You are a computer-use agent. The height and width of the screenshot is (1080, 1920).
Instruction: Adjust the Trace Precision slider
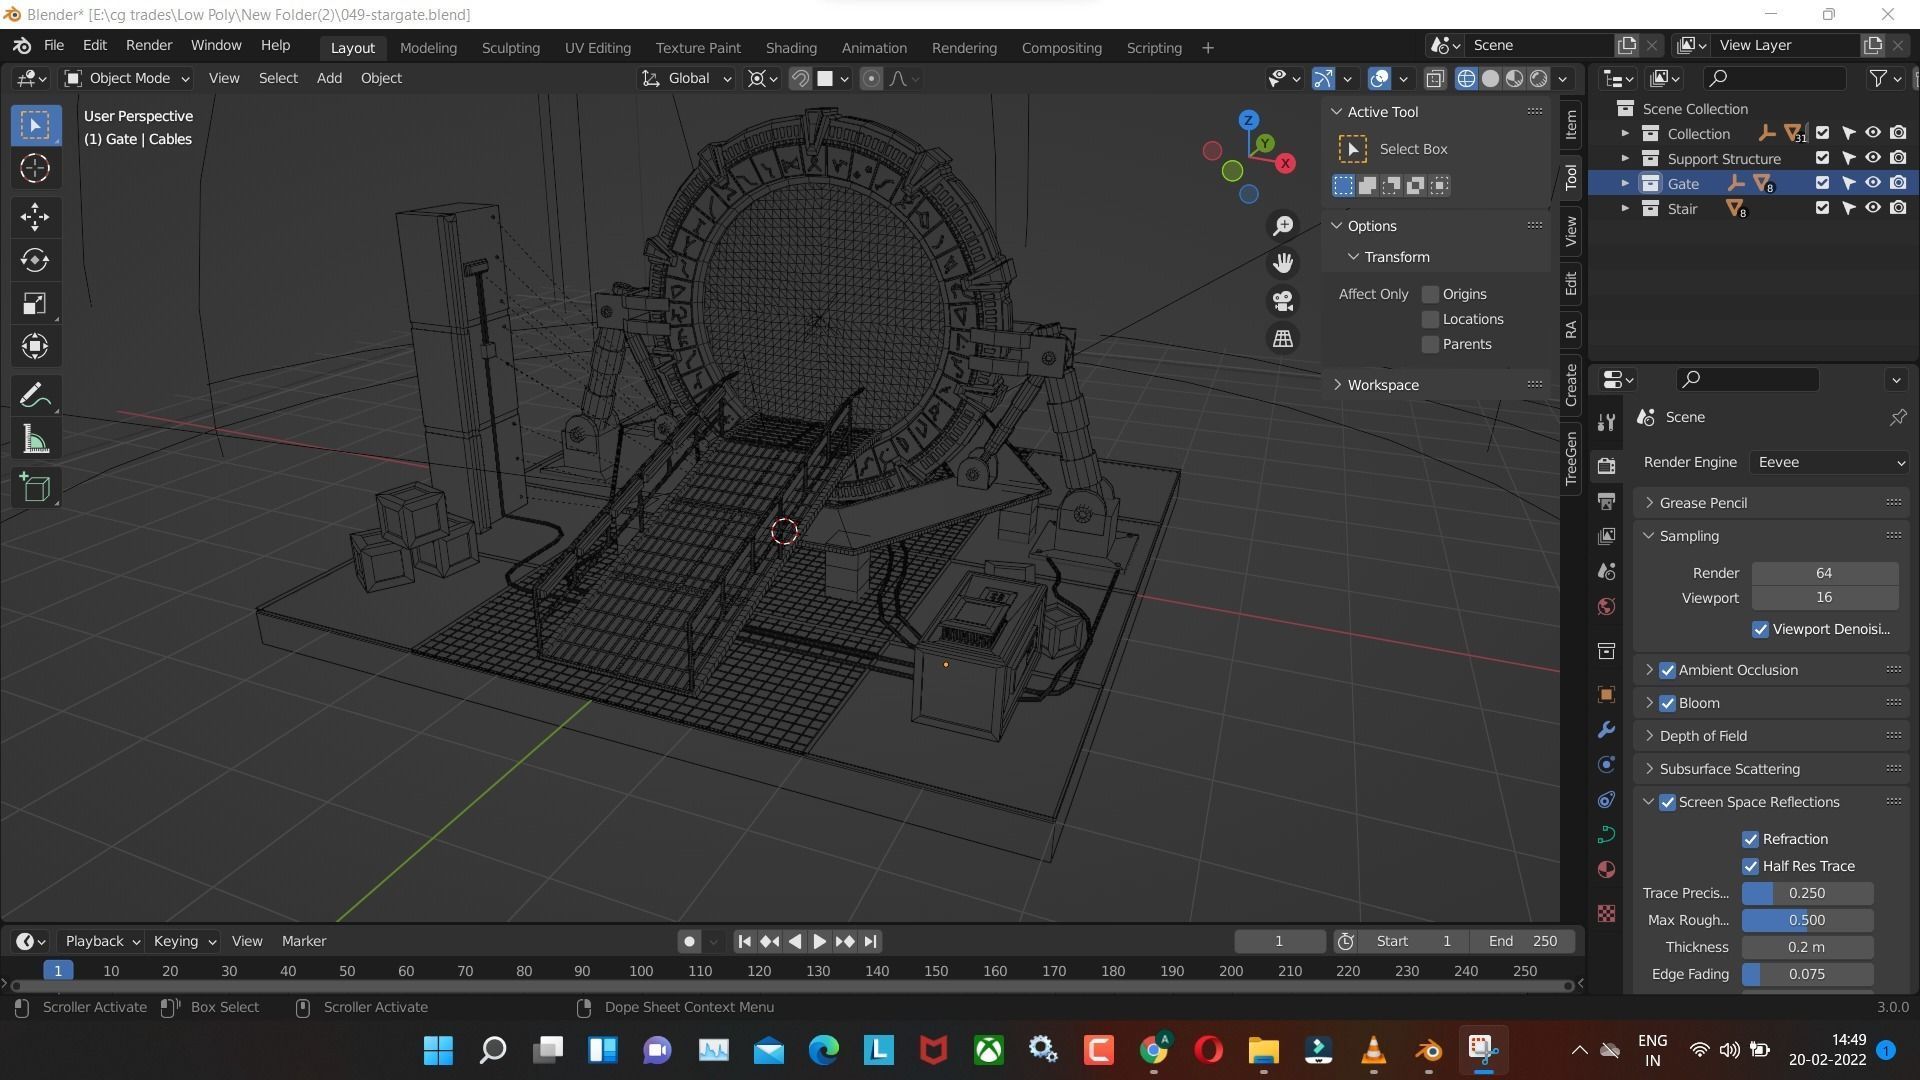(x=1806, y=892)
